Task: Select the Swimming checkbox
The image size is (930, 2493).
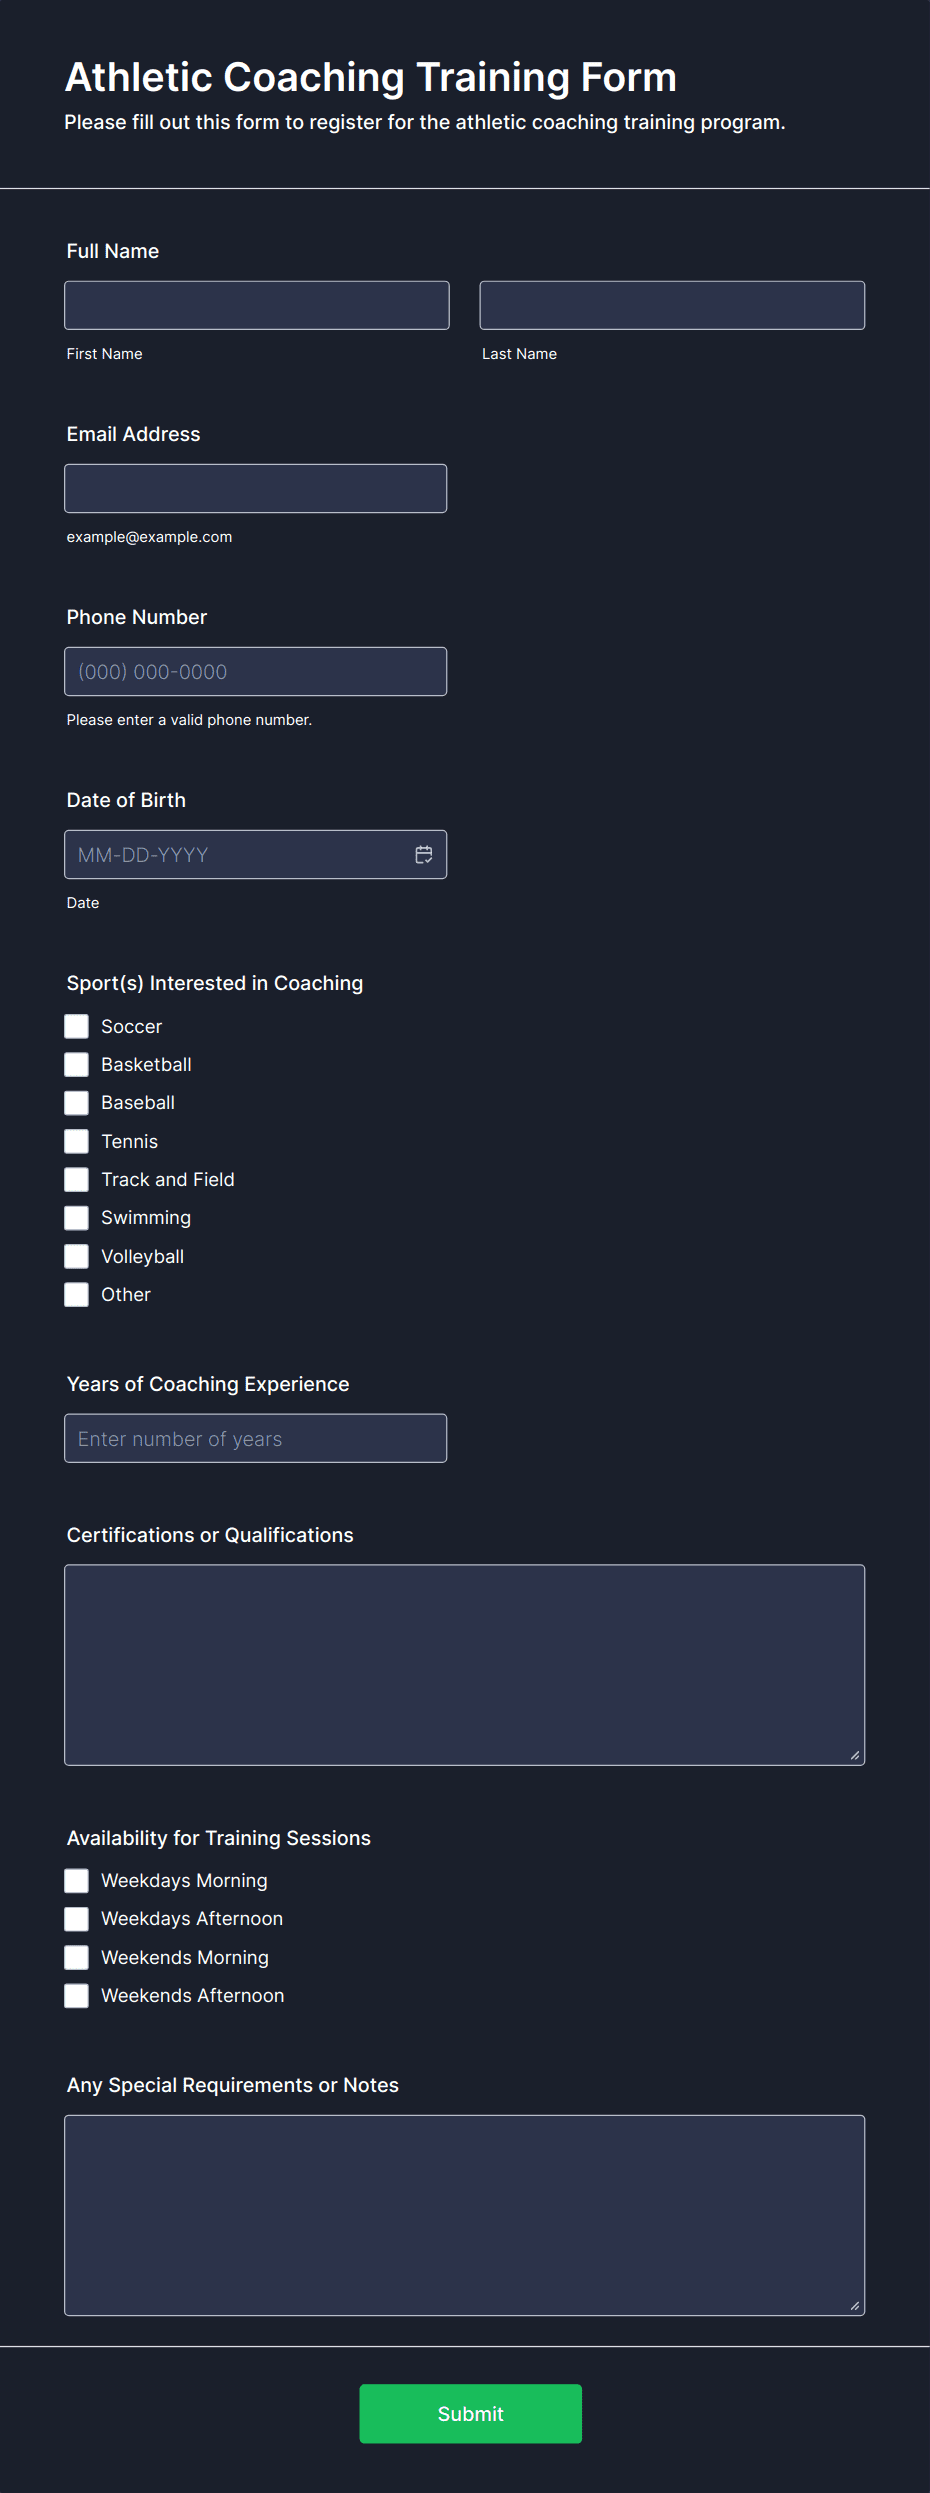Action: (x=76, y=1217)
